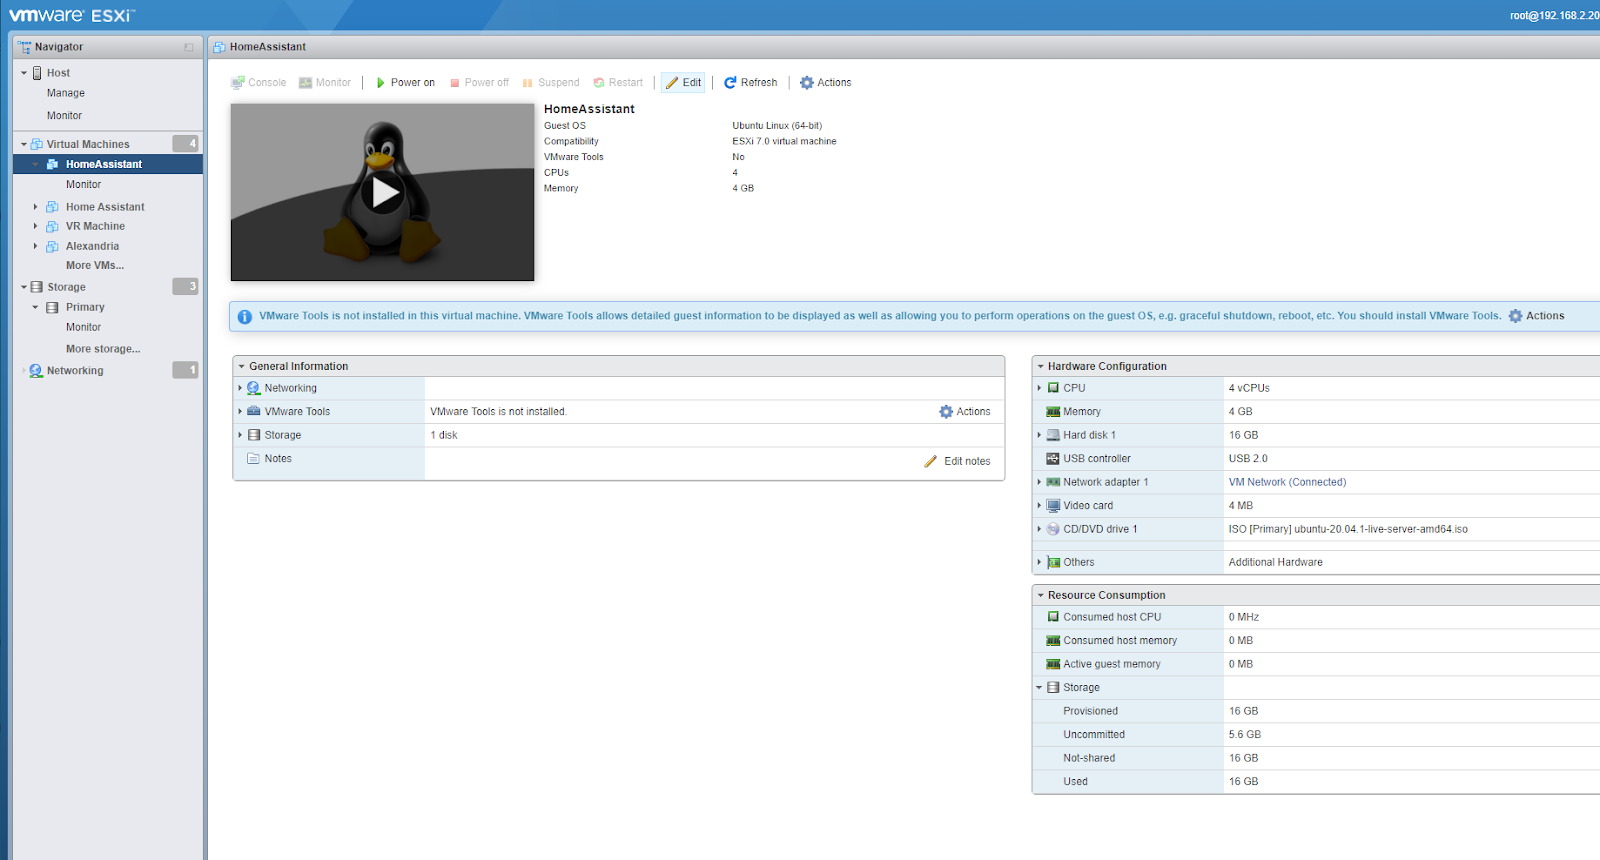Viewport: 1600px width, 860px height.
Task: Click the Power off toolbar button
Action: tap(479, 83)
